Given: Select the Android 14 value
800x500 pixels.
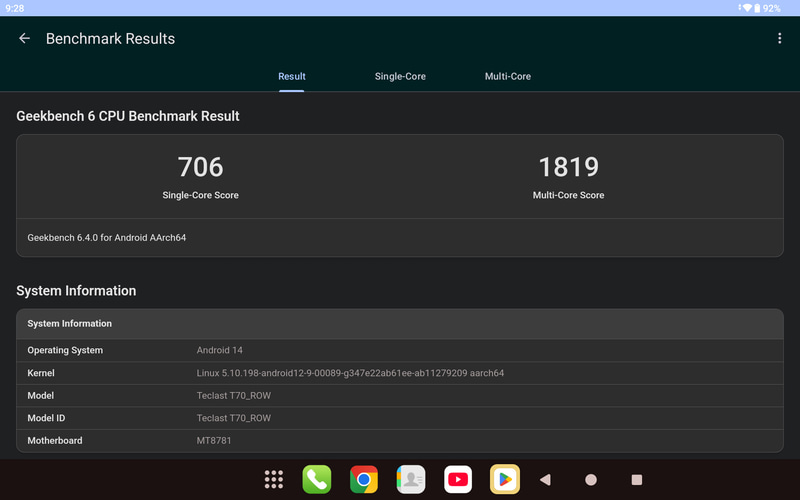Looking at the screenshot, I should tap(219, 351).
